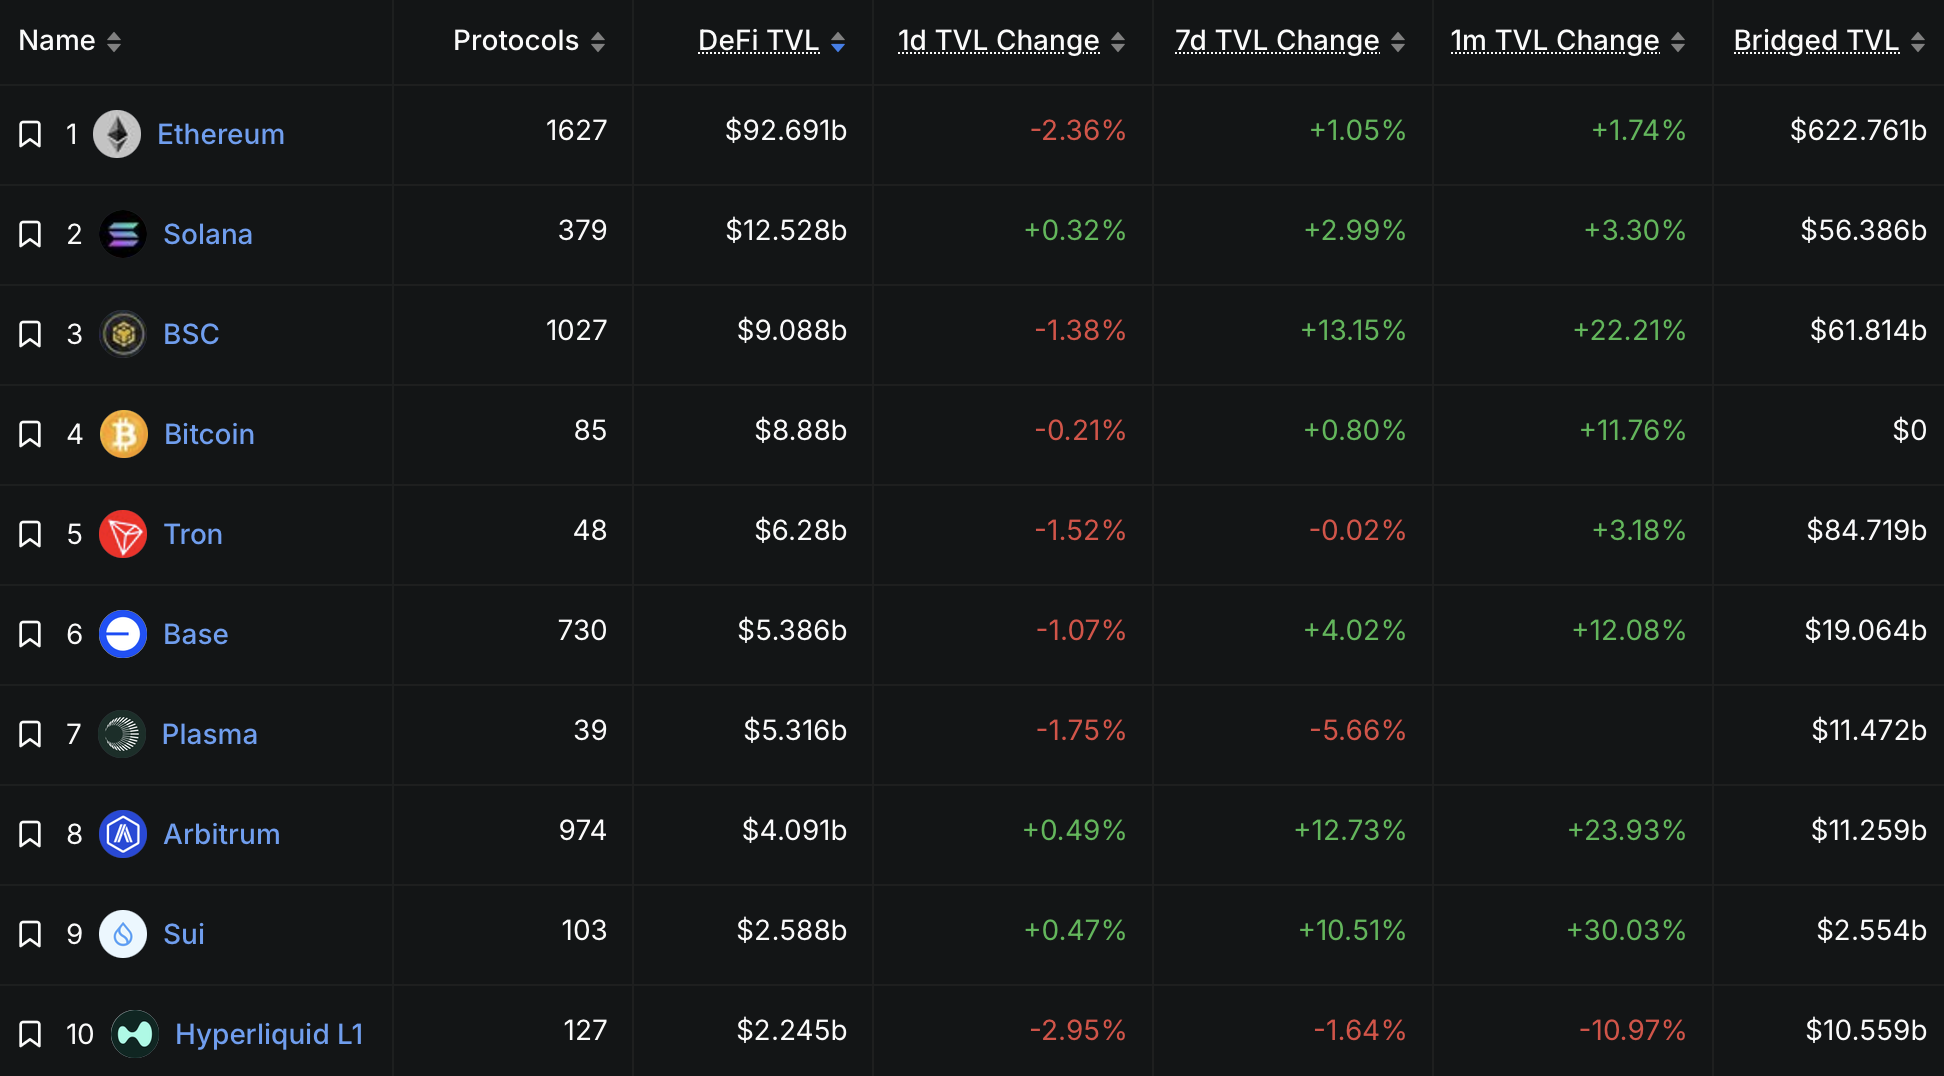The height and width of the screenshot is (1076, 1944).
Task: Toggle bookmark for Plasma
Action: click(30, 734)
